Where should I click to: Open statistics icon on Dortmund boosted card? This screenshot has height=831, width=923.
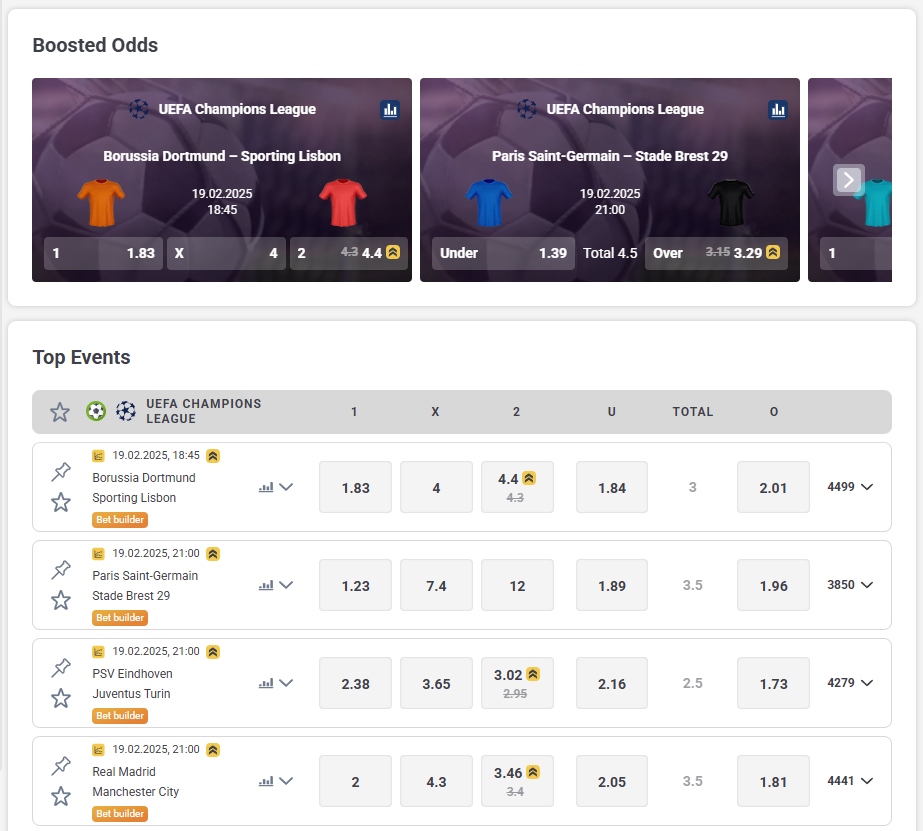(x=390, y=109)
